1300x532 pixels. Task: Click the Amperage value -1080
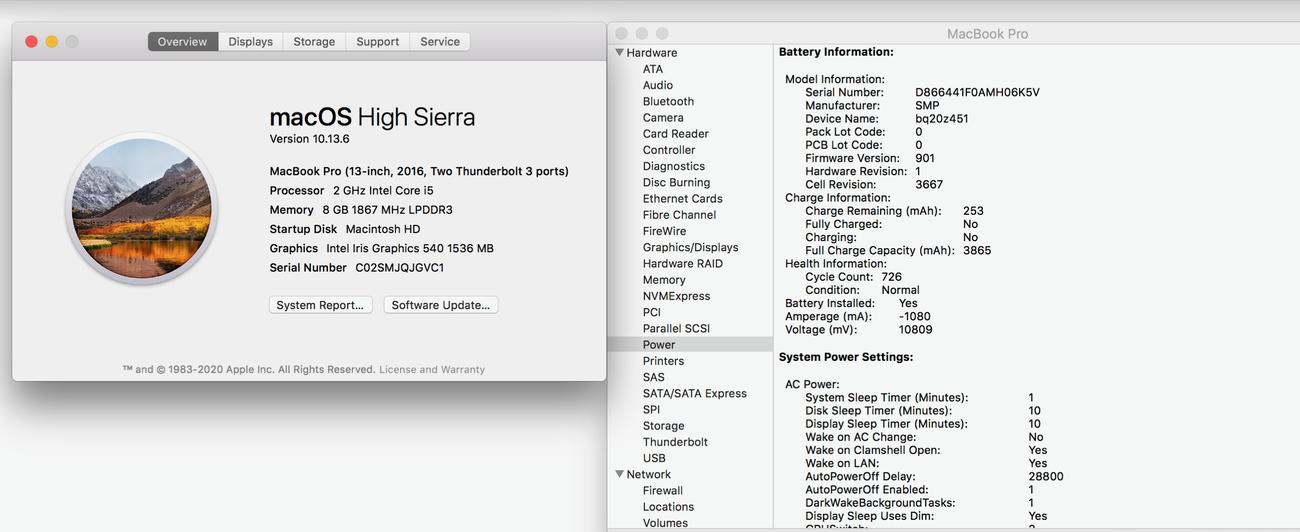915,317
